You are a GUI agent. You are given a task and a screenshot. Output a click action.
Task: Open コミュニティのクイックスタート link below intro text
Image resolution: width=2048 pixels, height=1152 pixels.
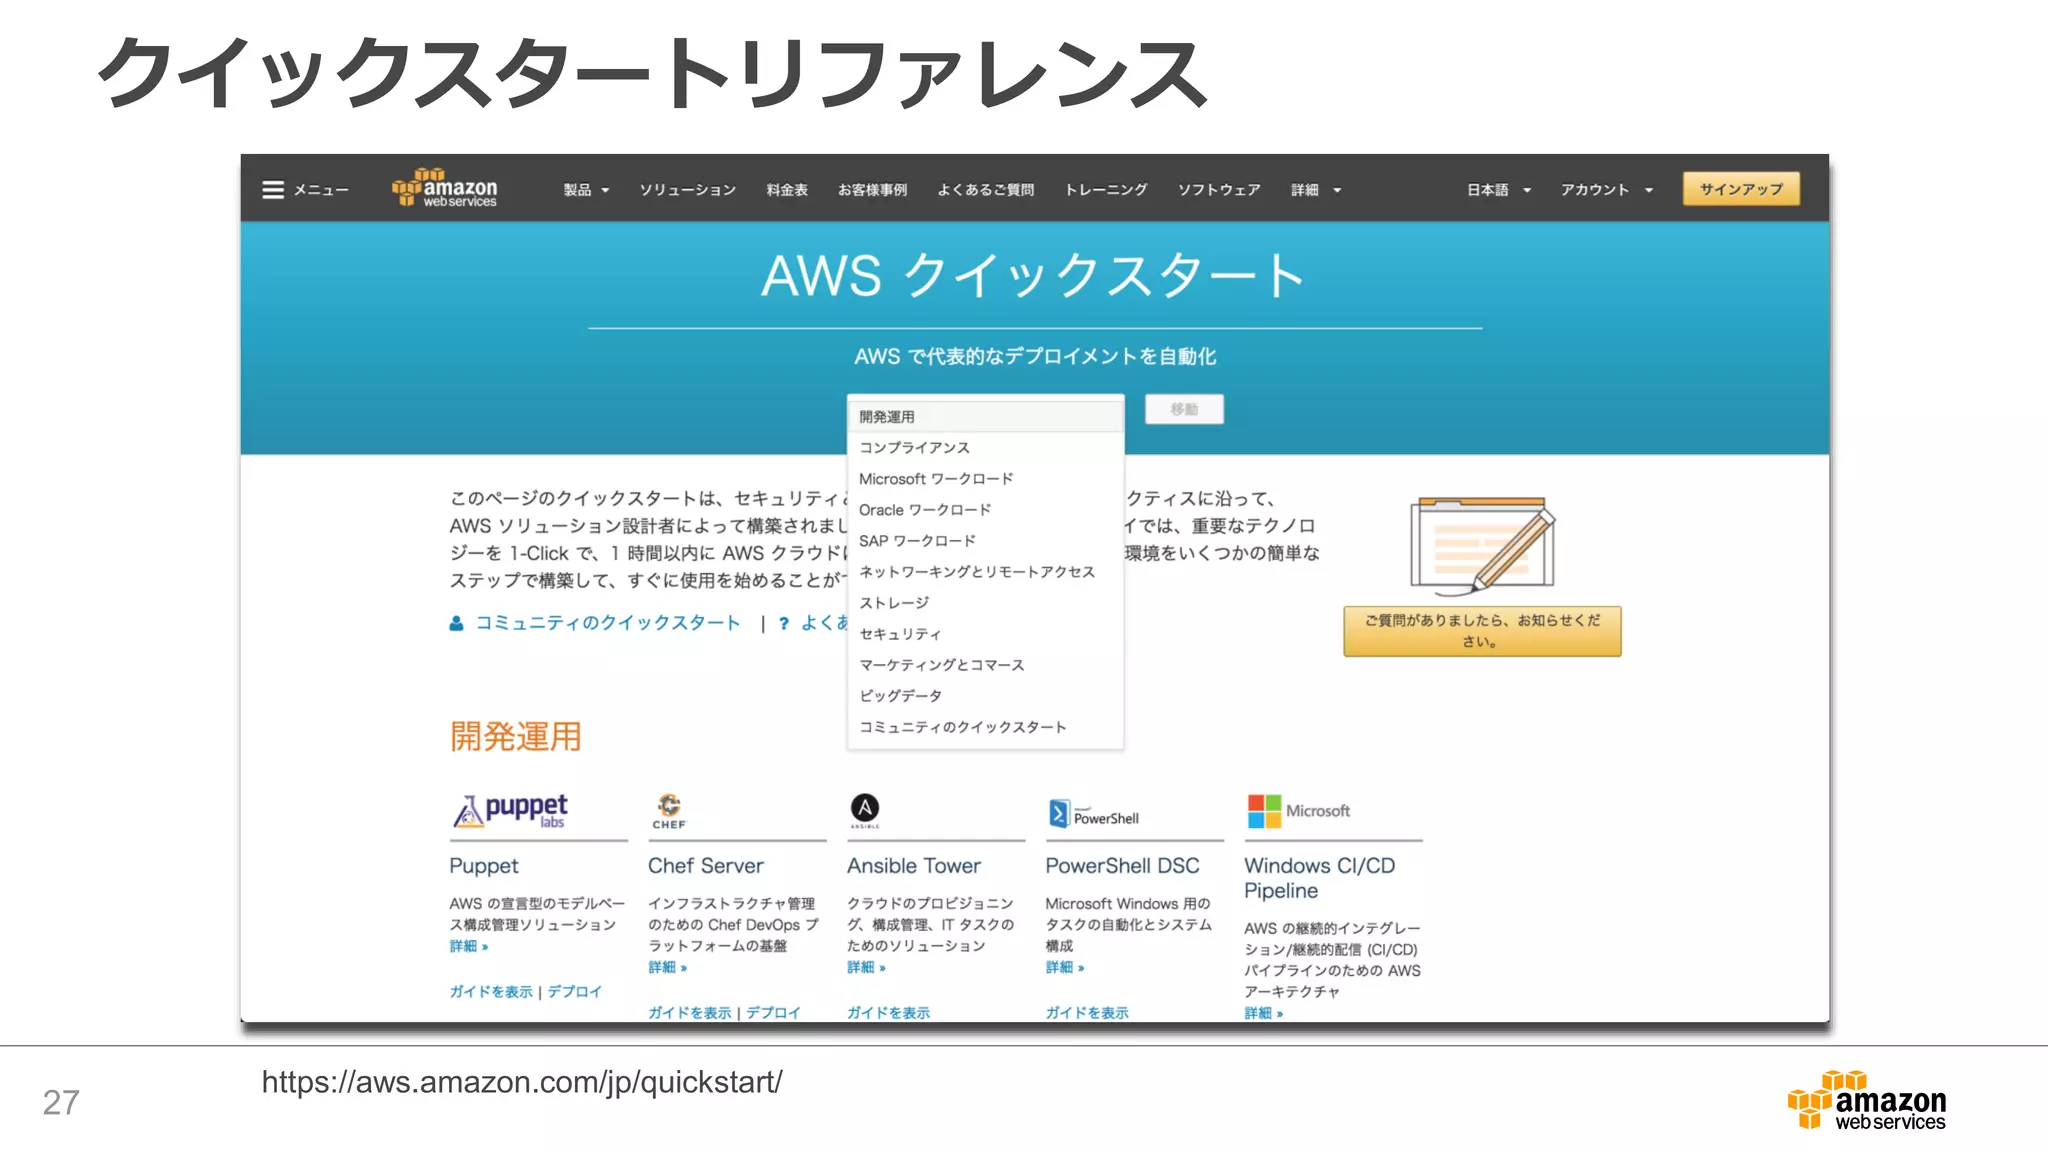click(x=607, y=623)
